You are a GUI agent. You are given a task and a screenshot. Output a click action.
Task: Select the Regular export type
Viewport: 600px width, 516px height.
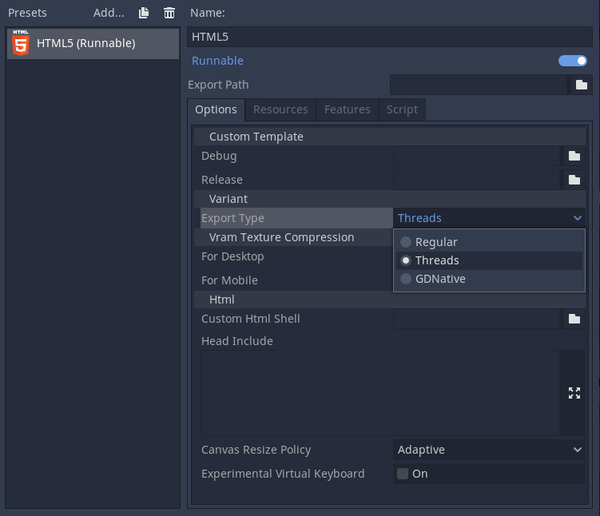pyautogui.click(x=436, y=242)
